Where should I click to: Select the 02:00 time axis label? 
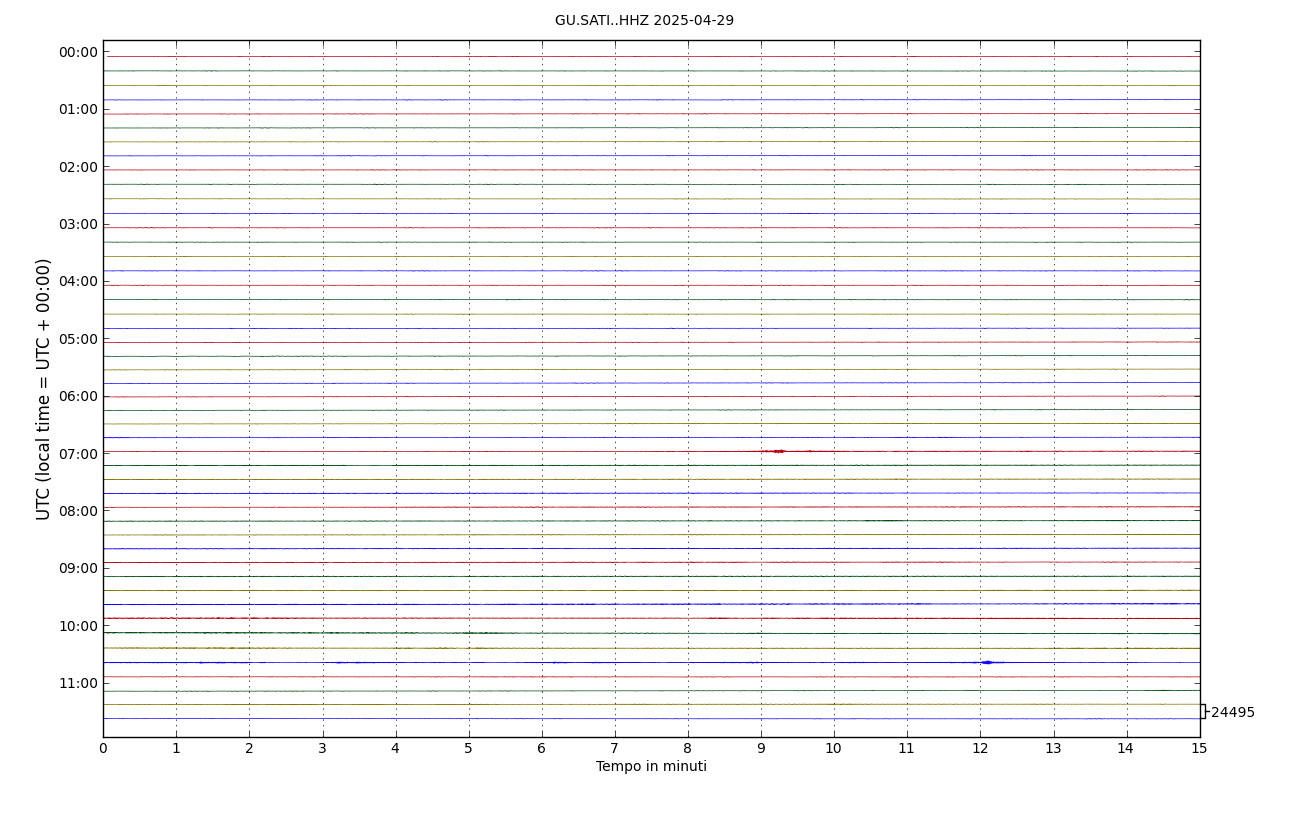78,167
